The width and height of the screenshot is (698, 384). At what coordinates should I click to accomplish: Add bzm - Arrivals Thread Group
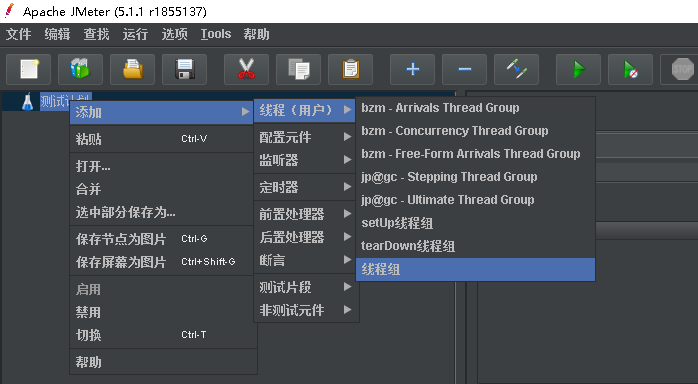tap(475, 108)
